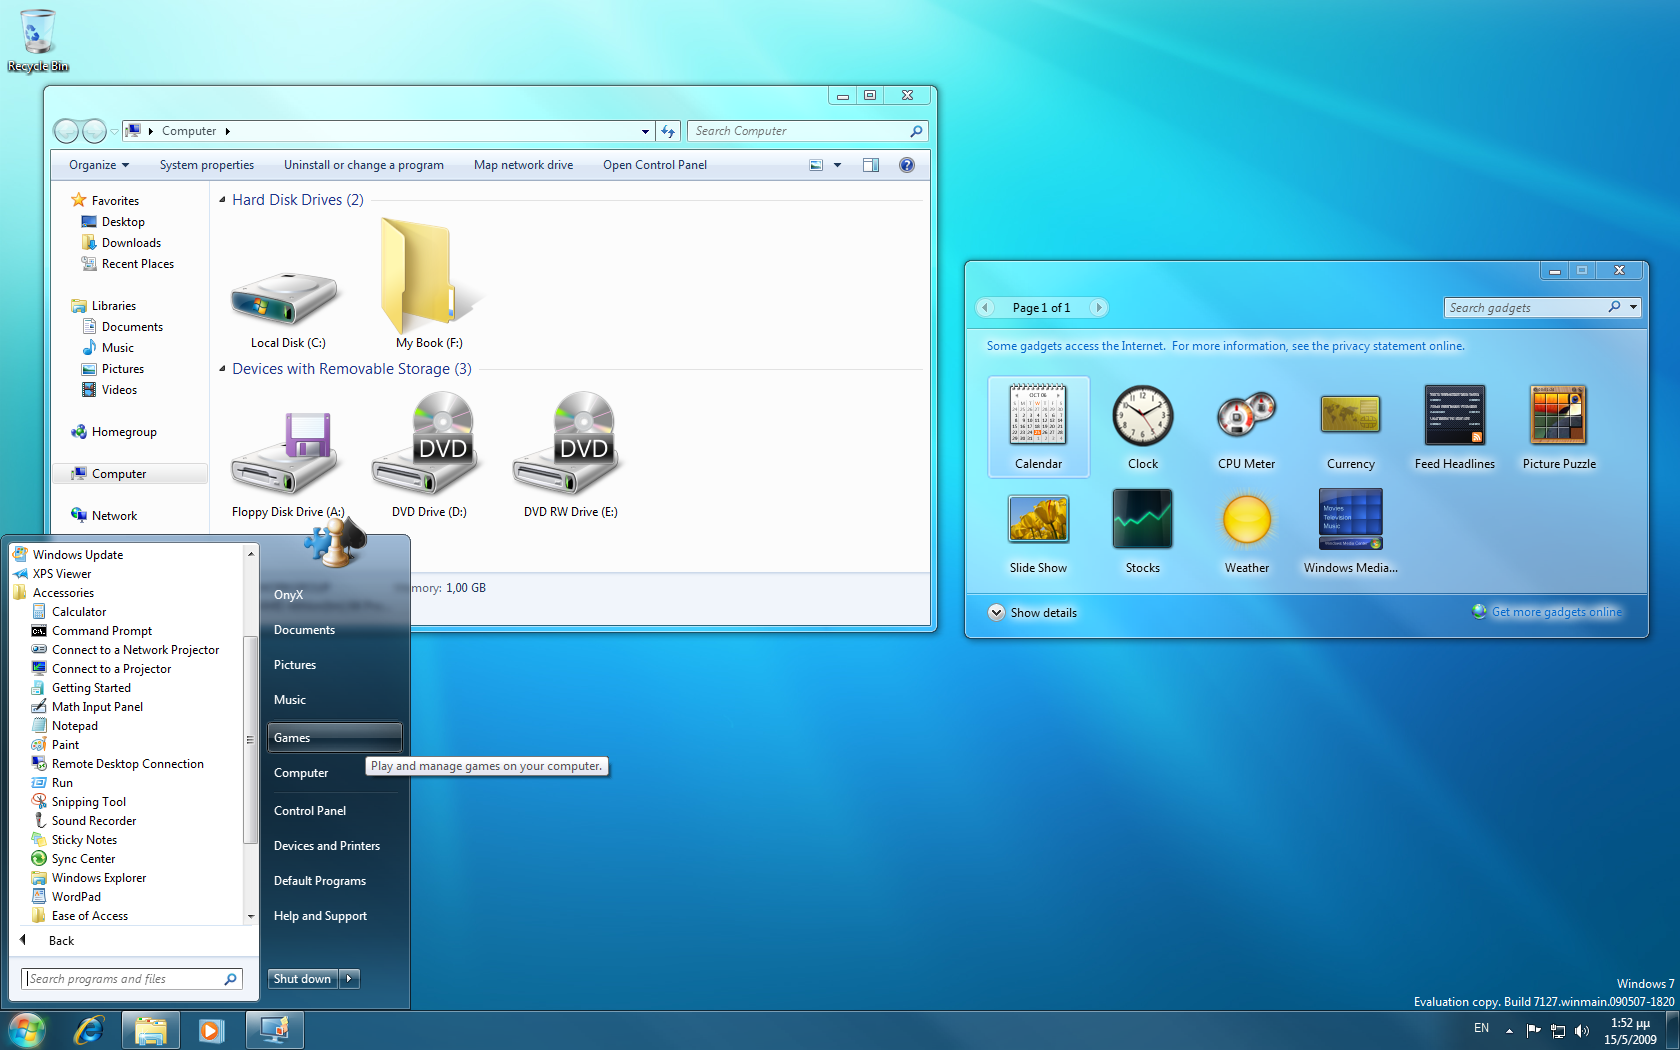Image resolution: width=1680 pixels, height=1050 pixels.
Task: Click the Windows Media Player taskbar icon
Action: [x=211, y=1029]
